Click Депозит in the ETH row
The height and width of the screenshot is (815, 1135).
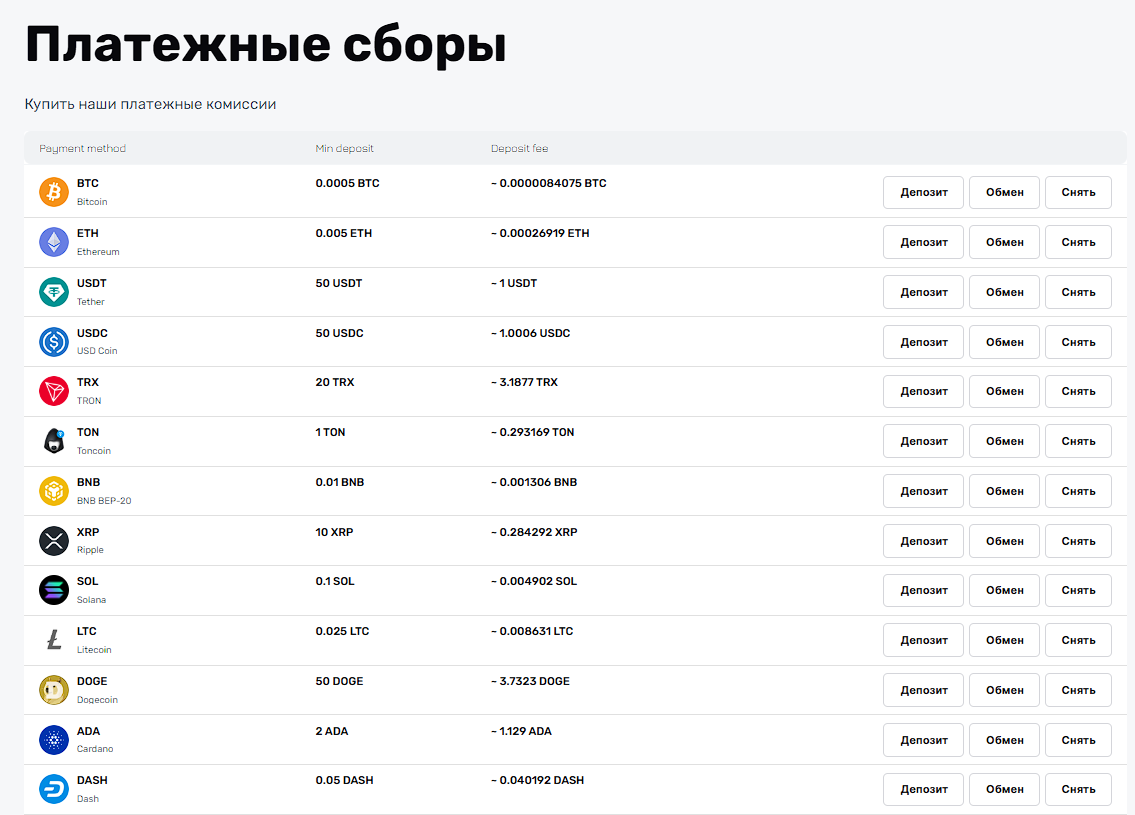pyautogui.click(x=924, y=242)
